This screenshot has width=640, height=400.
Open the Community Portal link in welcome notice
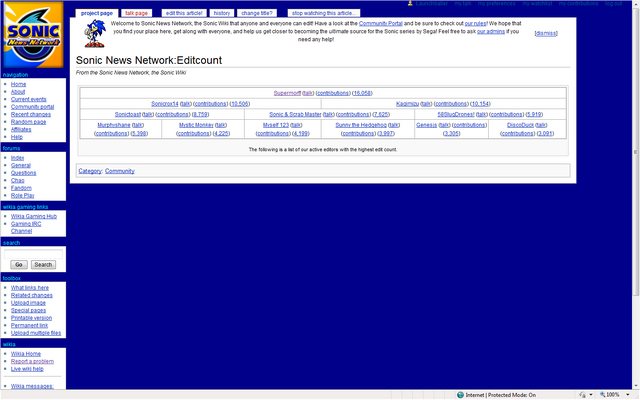380,24
